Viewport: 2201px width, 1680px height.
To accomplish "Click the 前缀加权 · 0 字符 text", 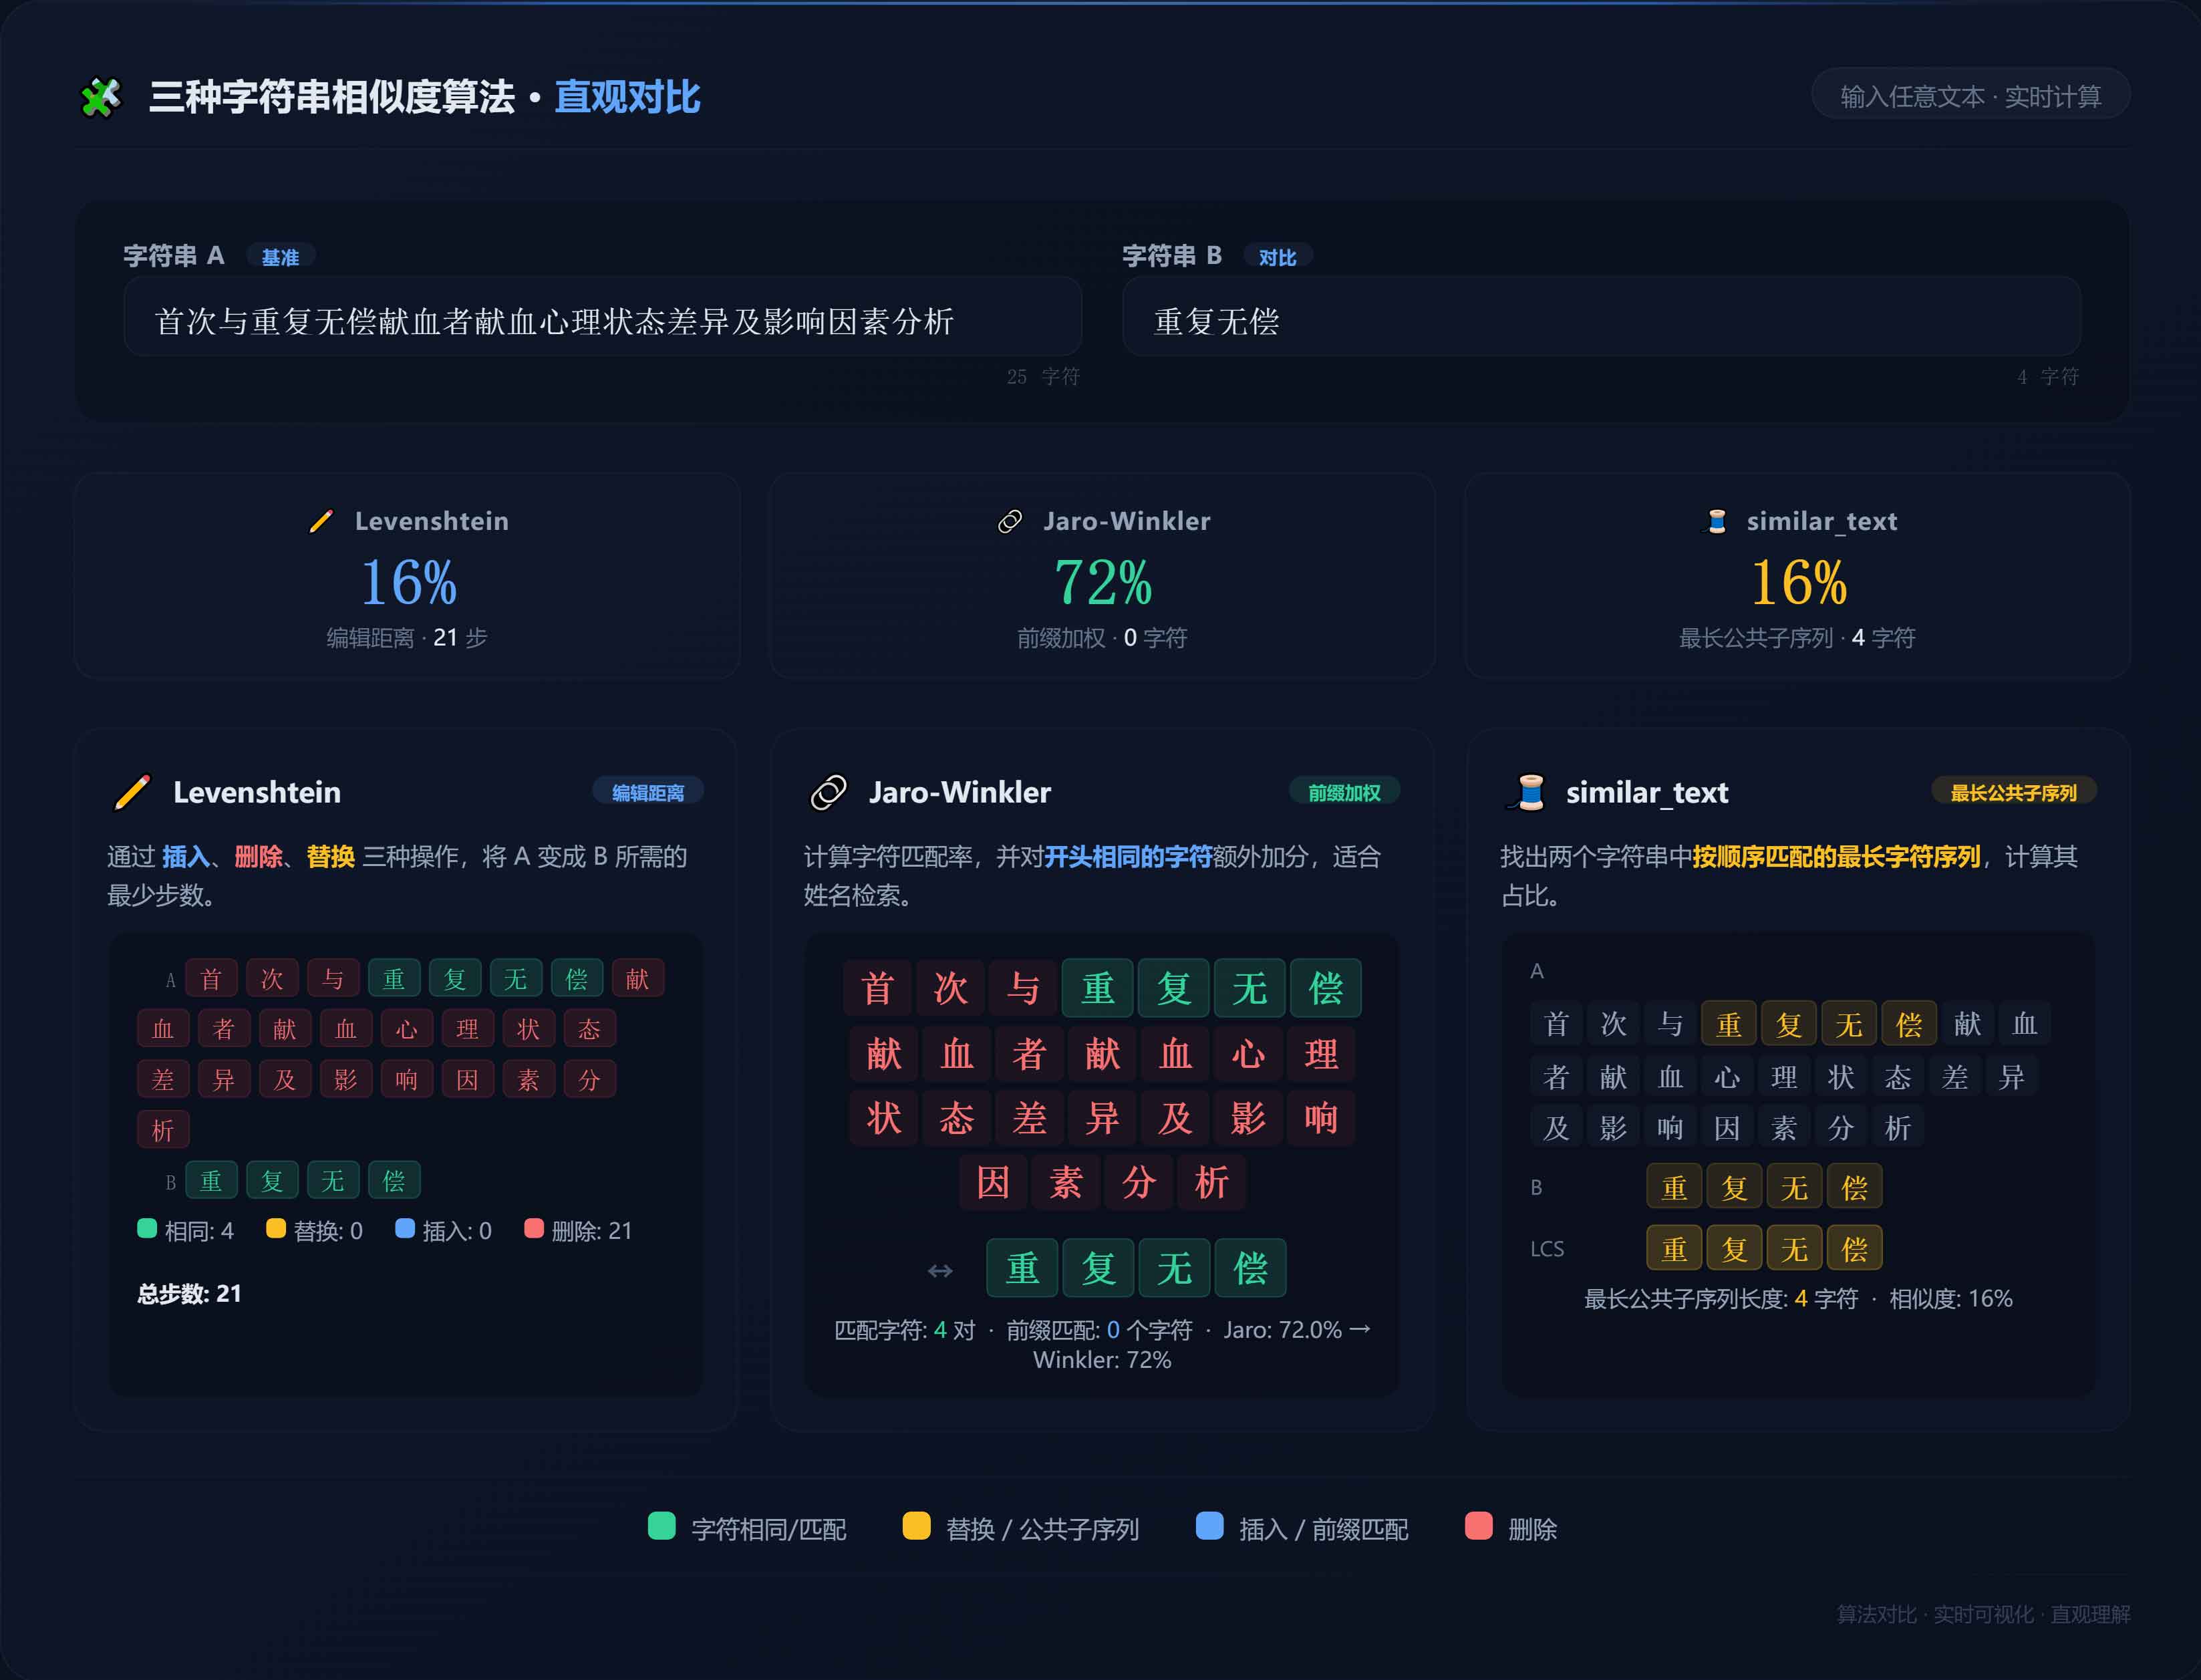I will coord(1102,638).
